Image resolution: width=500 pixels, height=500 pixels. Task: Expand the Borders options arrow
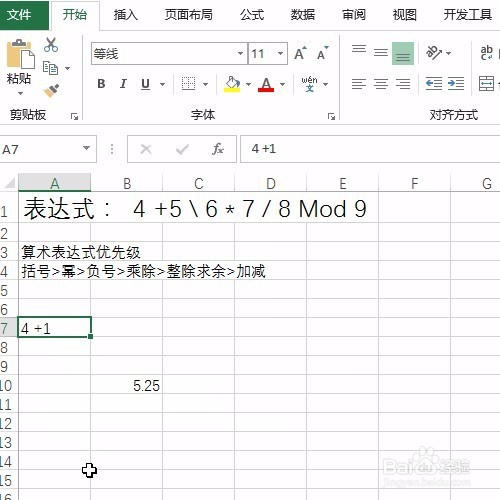[x=205, y=84]
